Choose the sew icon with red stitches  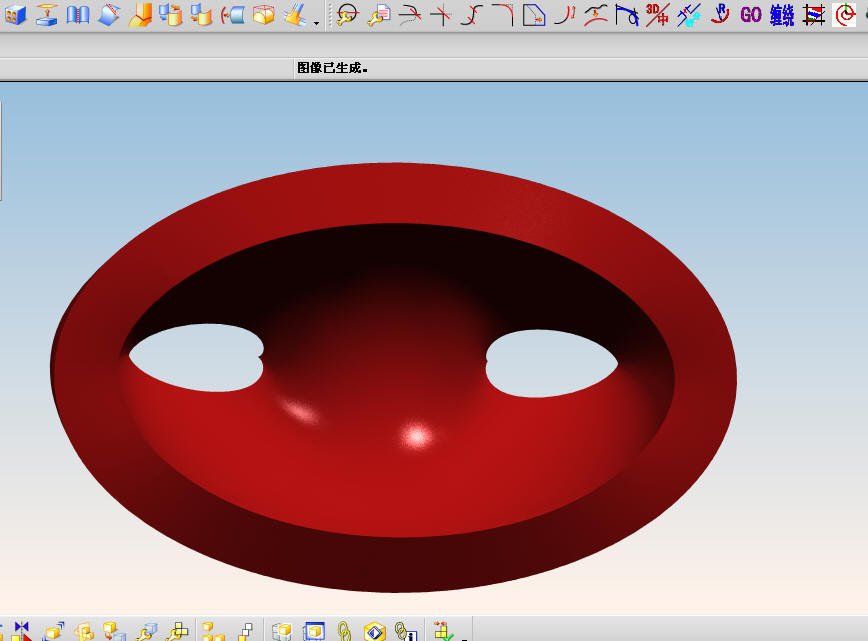click(x=78, y=15)
